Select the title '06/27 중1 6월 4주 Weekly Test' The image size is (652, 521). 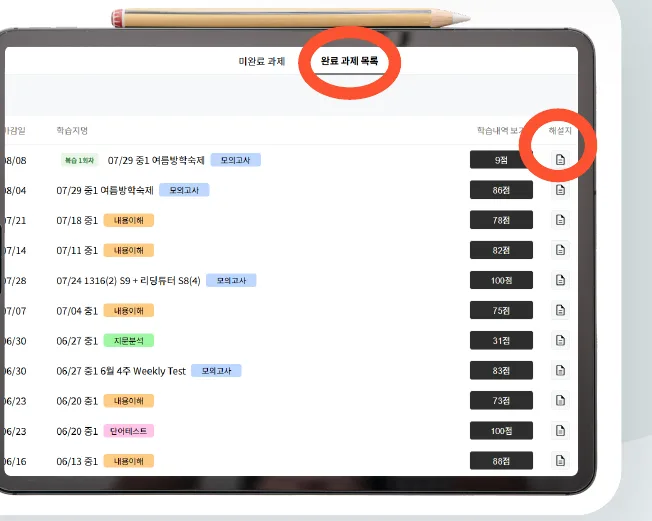[121, 371]
